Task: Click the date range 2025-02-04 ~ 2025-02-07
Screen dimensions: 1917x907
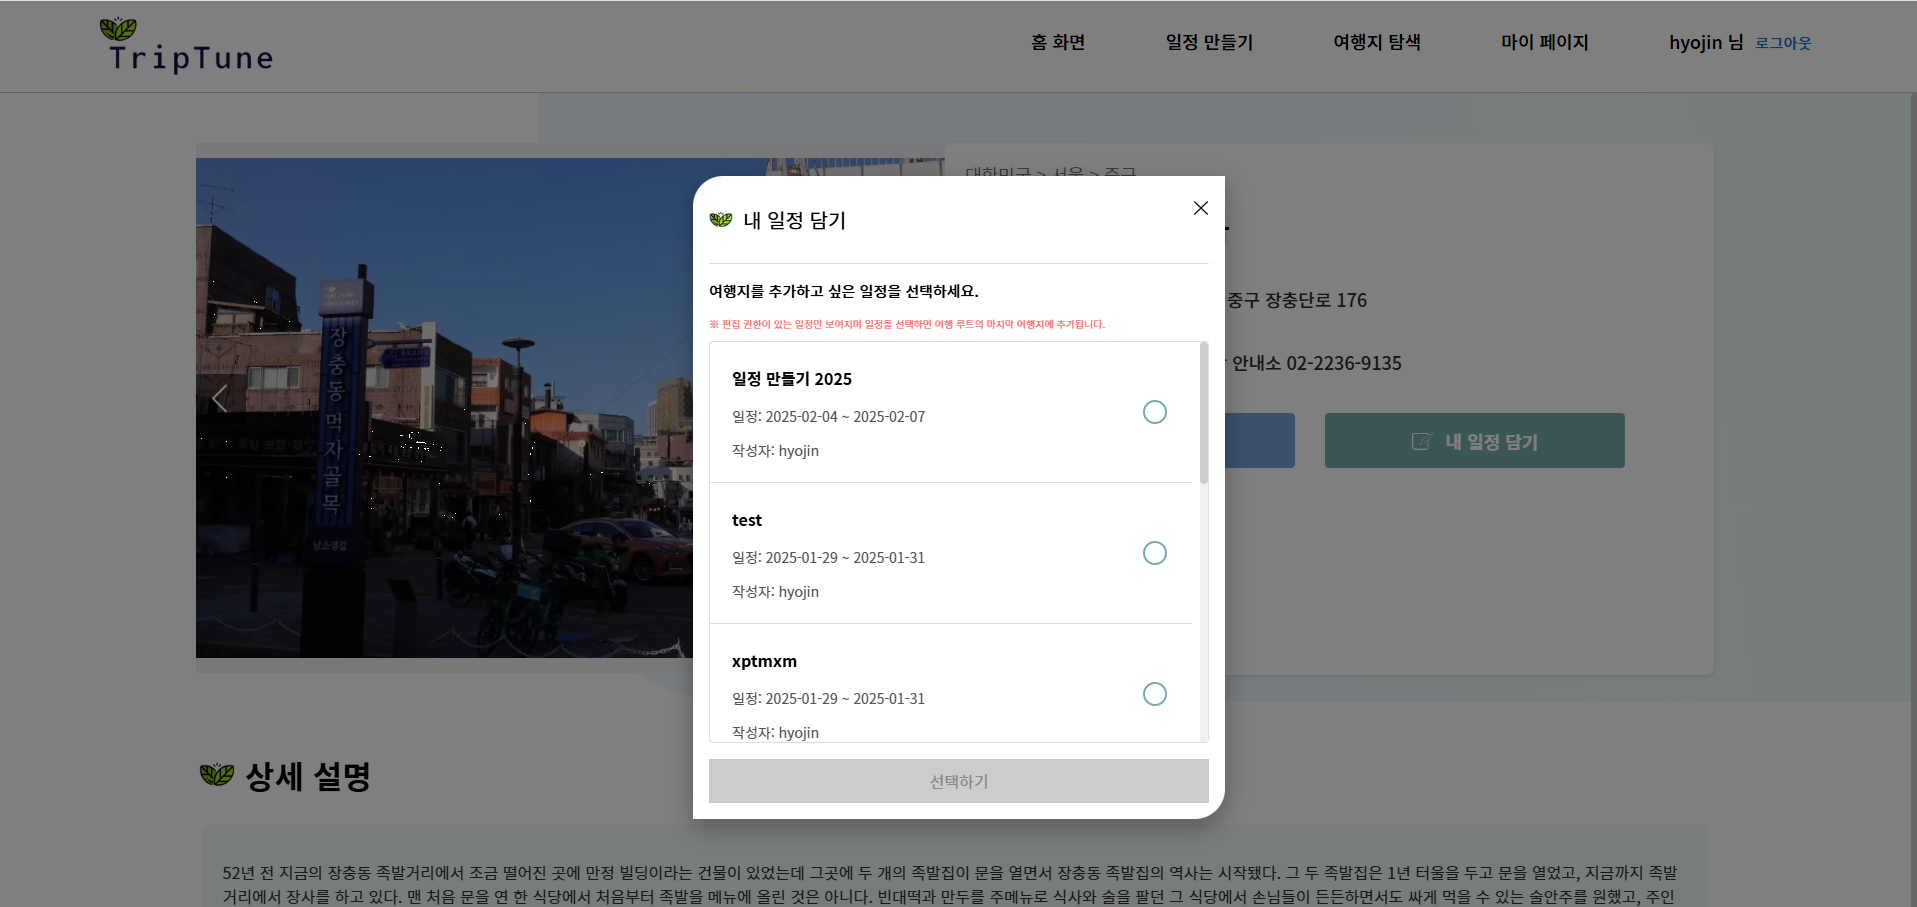Action: [845, 416]
